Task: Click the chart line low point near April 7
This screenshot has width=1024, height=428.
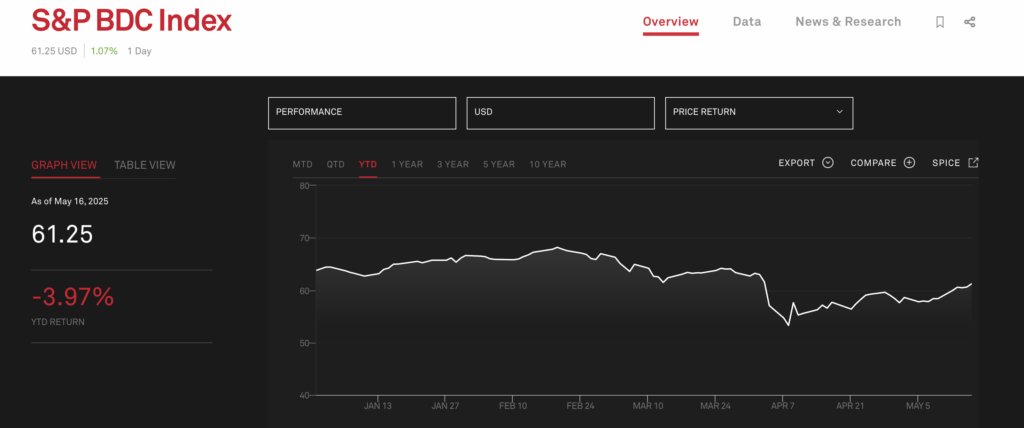Action: pos(789,325)
